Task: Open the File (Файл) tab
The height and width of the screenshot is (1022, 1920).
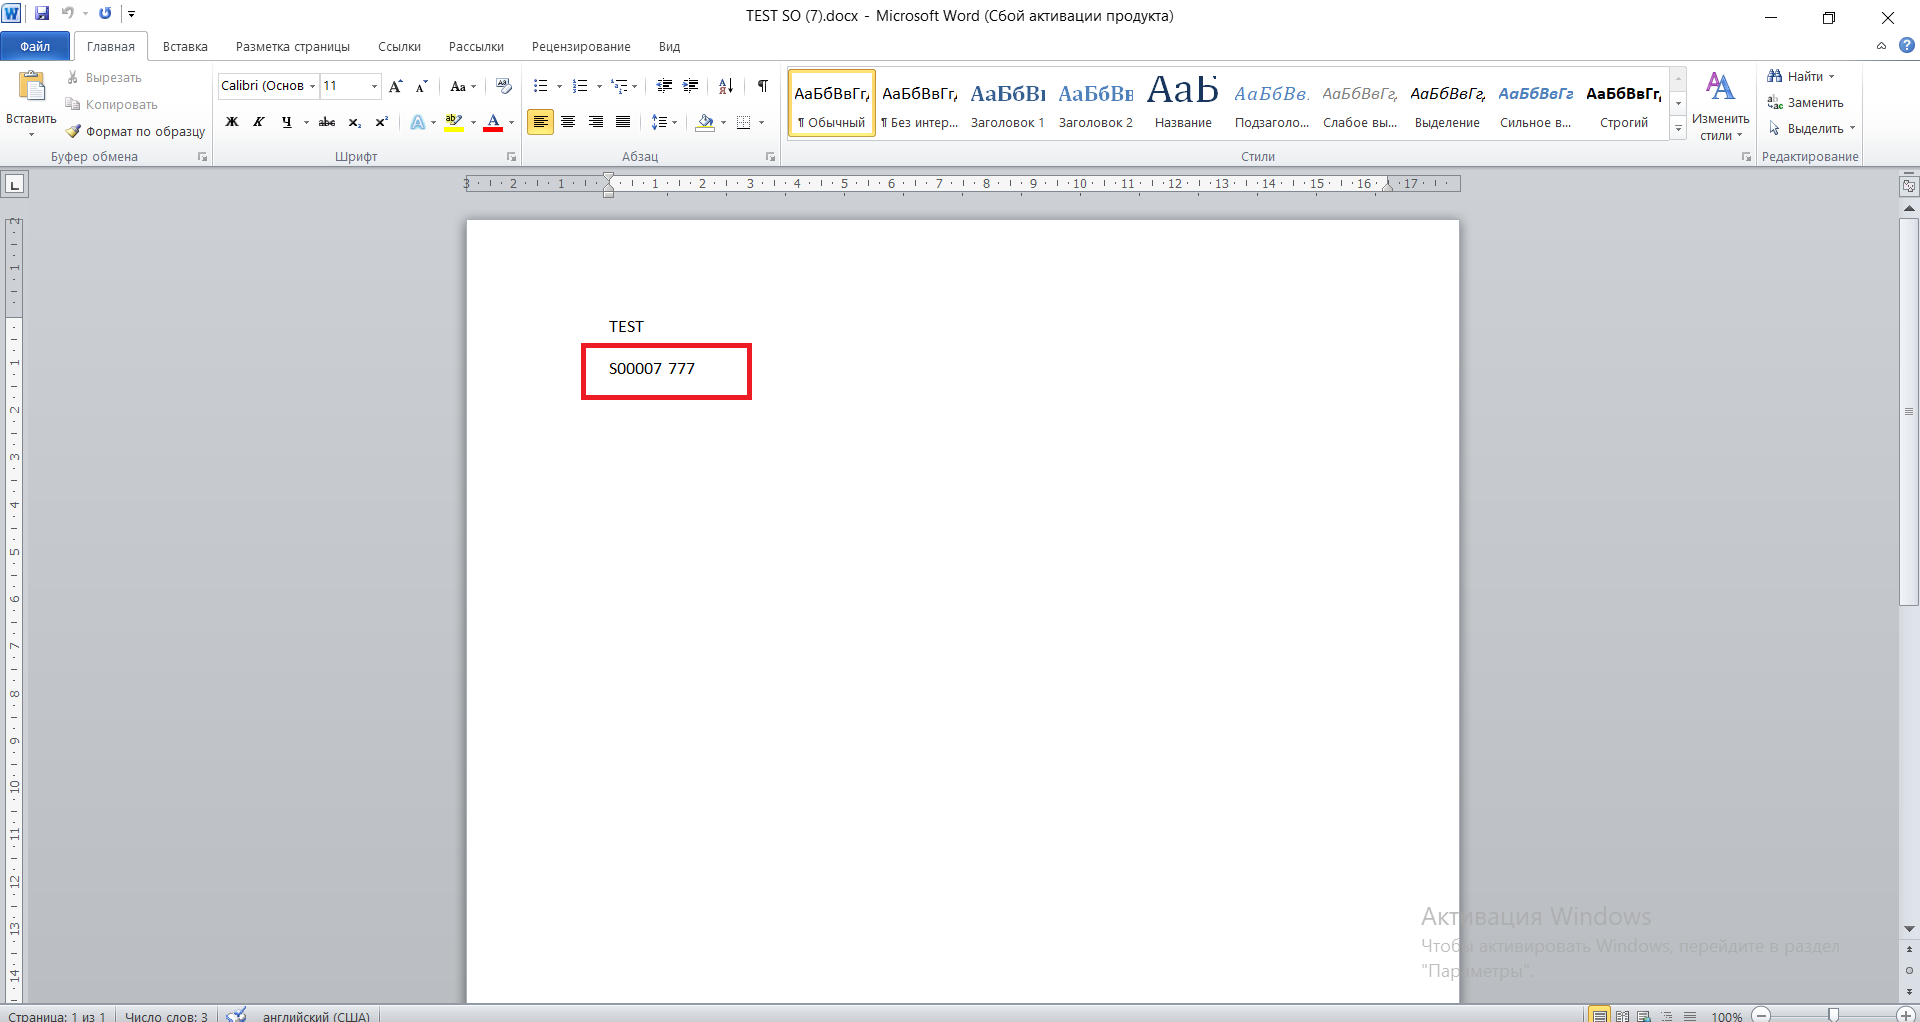Action: (x=35, y=46)
